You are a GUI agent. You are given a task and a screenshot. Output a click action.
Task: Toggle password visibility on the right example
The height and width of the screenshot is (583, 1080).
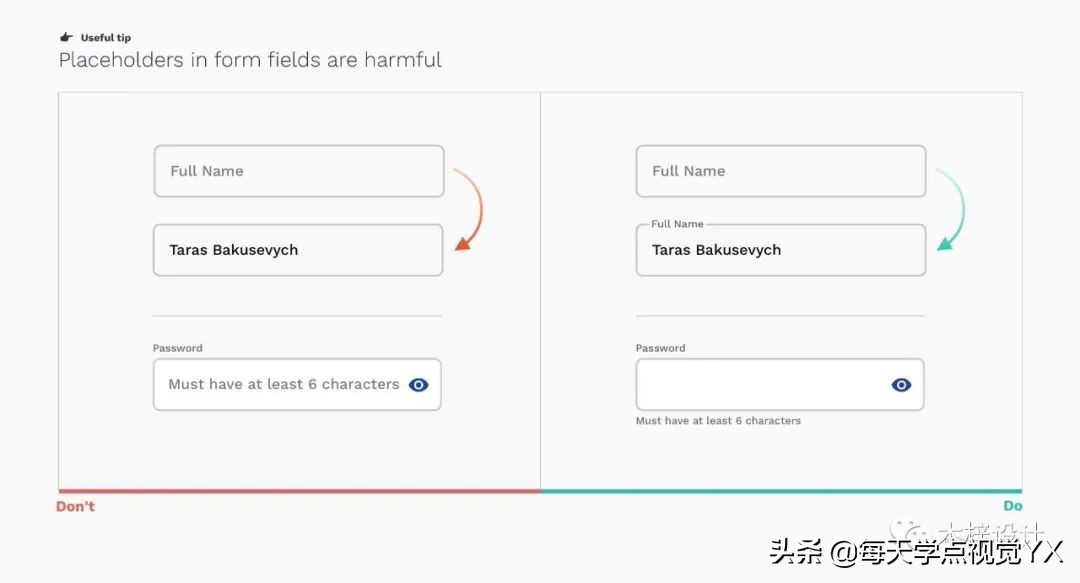coord(901,384)
